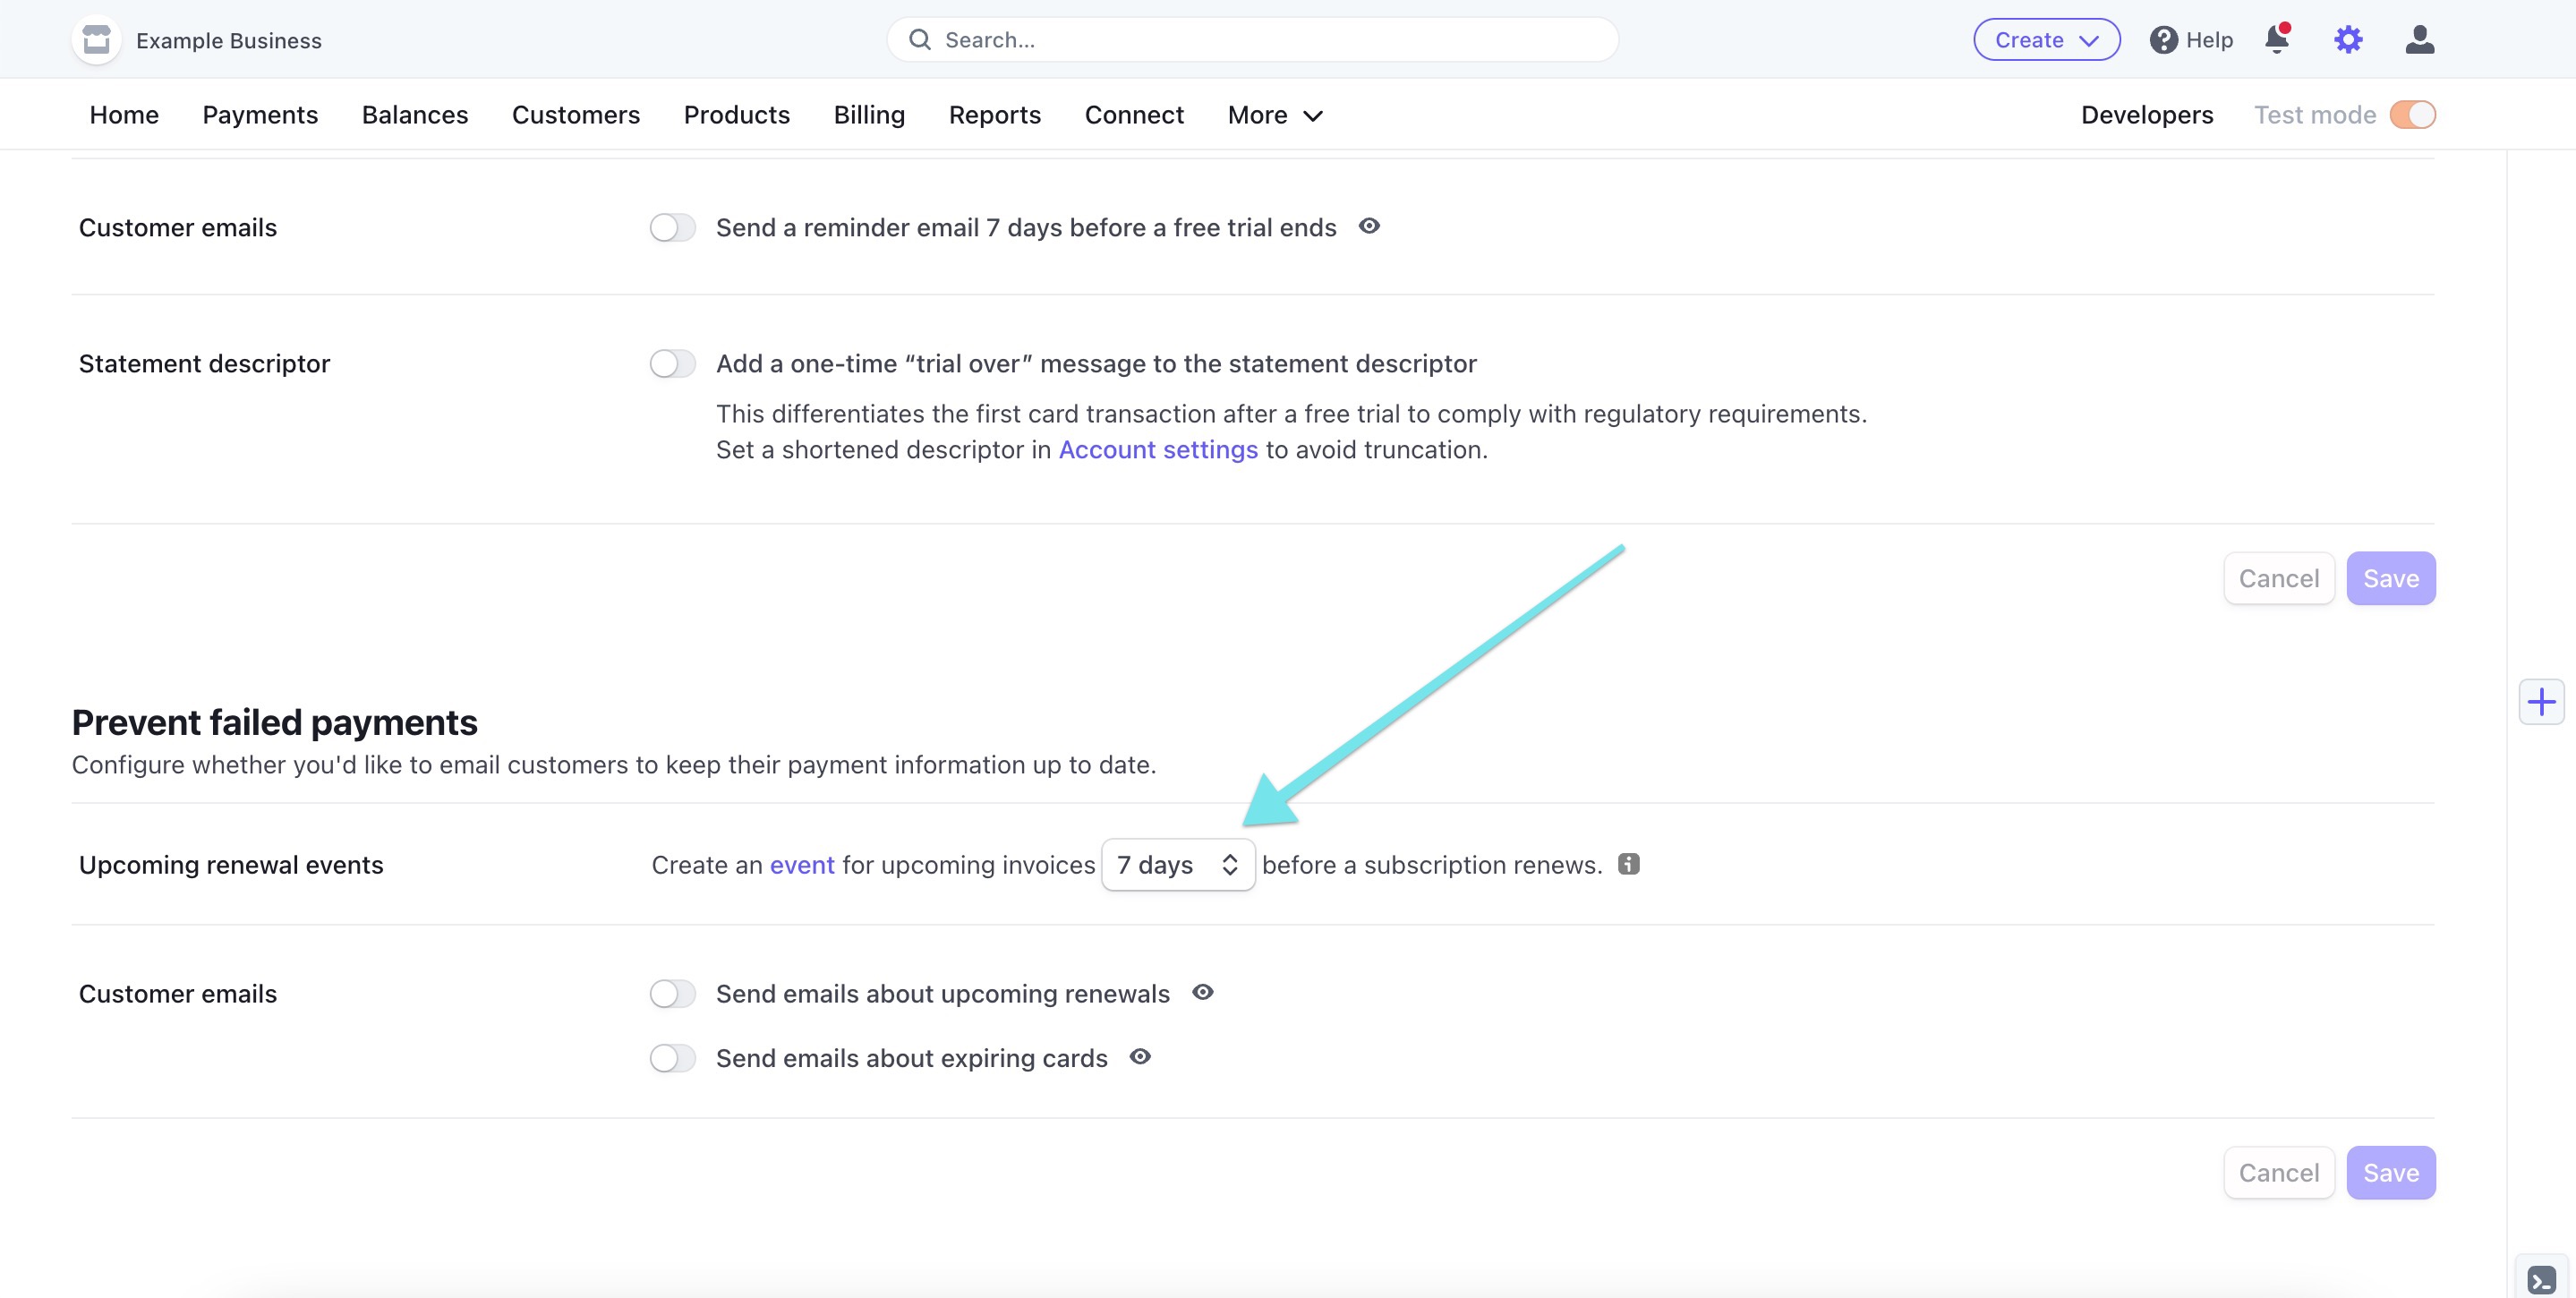
Task: Open settings gear icon
Action: (x=2348, y=40)
